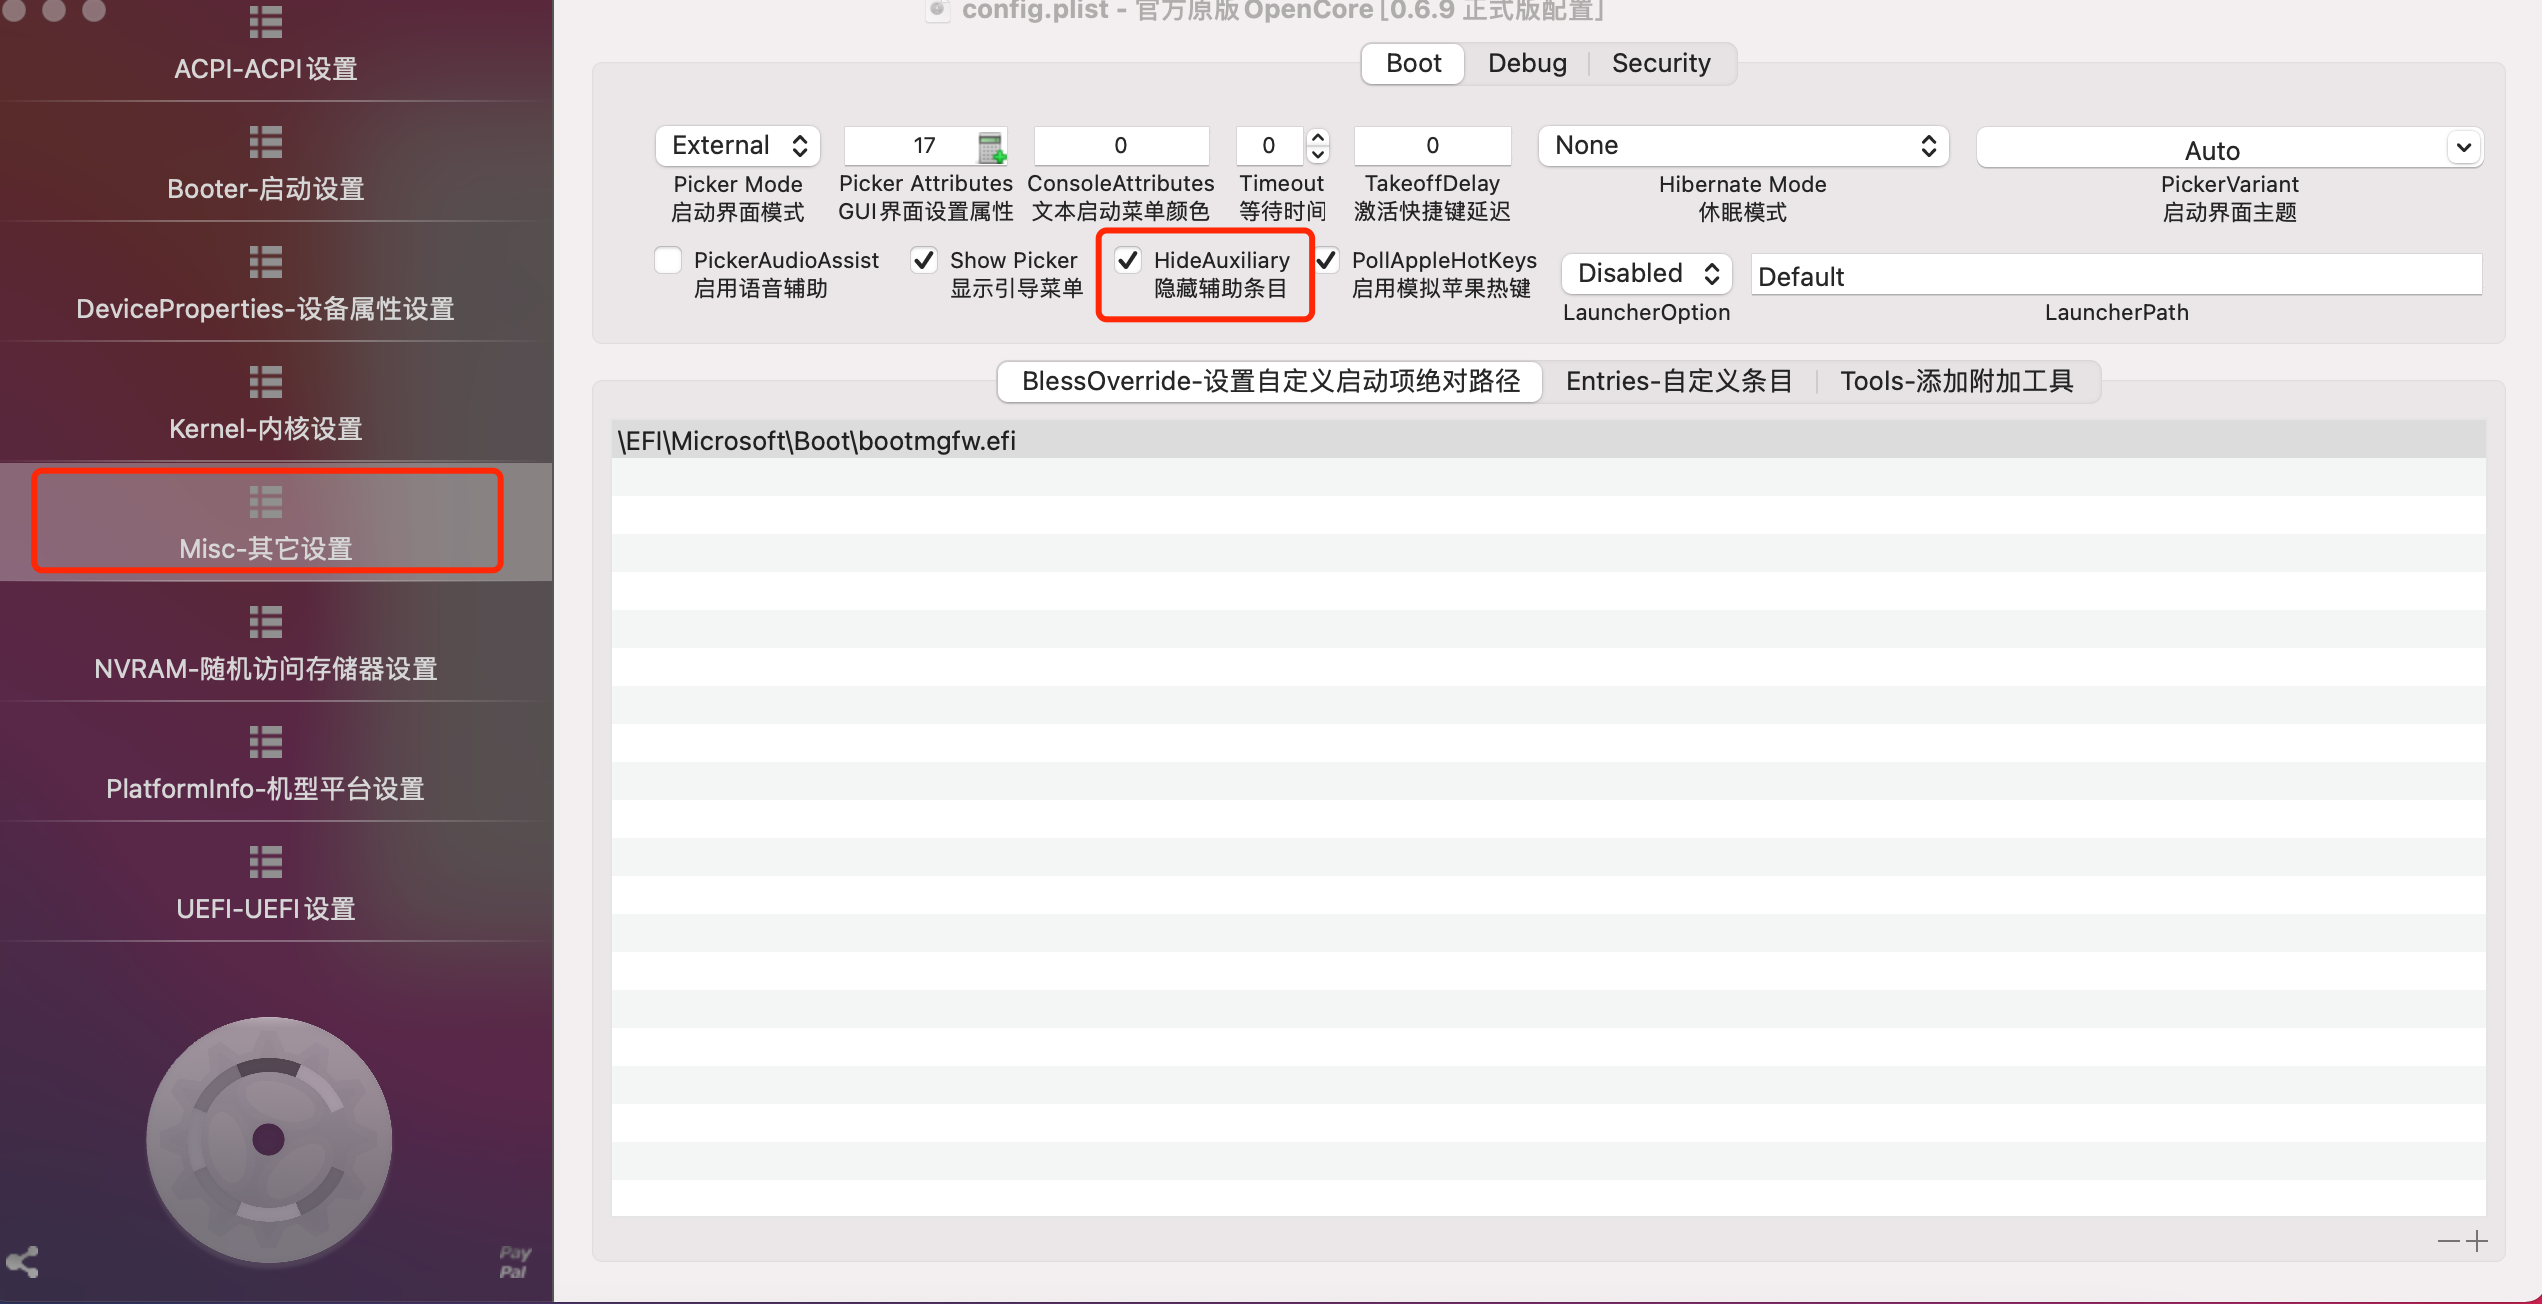Open the Kernel-内核设置 sidebar section
This screenshot has width=2542, height=1304.
pos(266,402)
